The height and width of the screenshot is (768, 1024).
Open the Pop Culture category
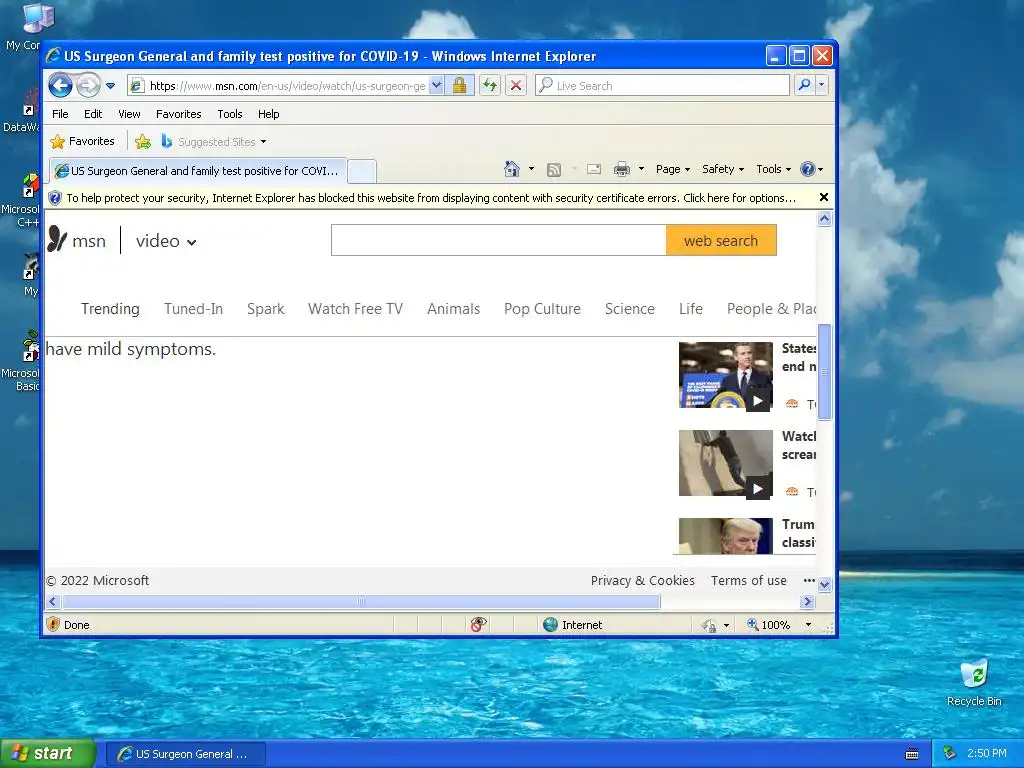point(542,309)
